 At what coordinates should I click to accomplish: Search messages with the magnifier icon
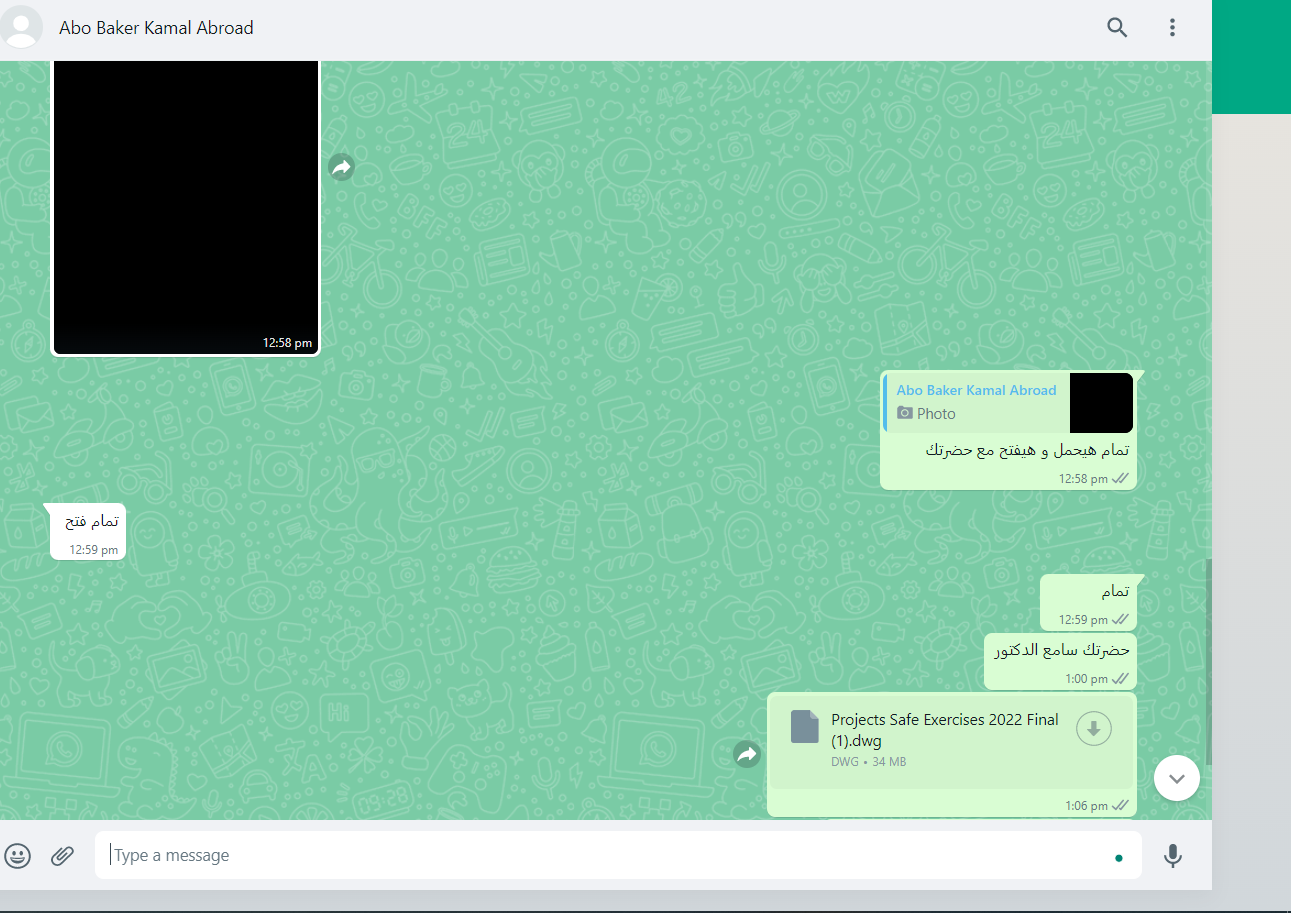point(1117,28)
